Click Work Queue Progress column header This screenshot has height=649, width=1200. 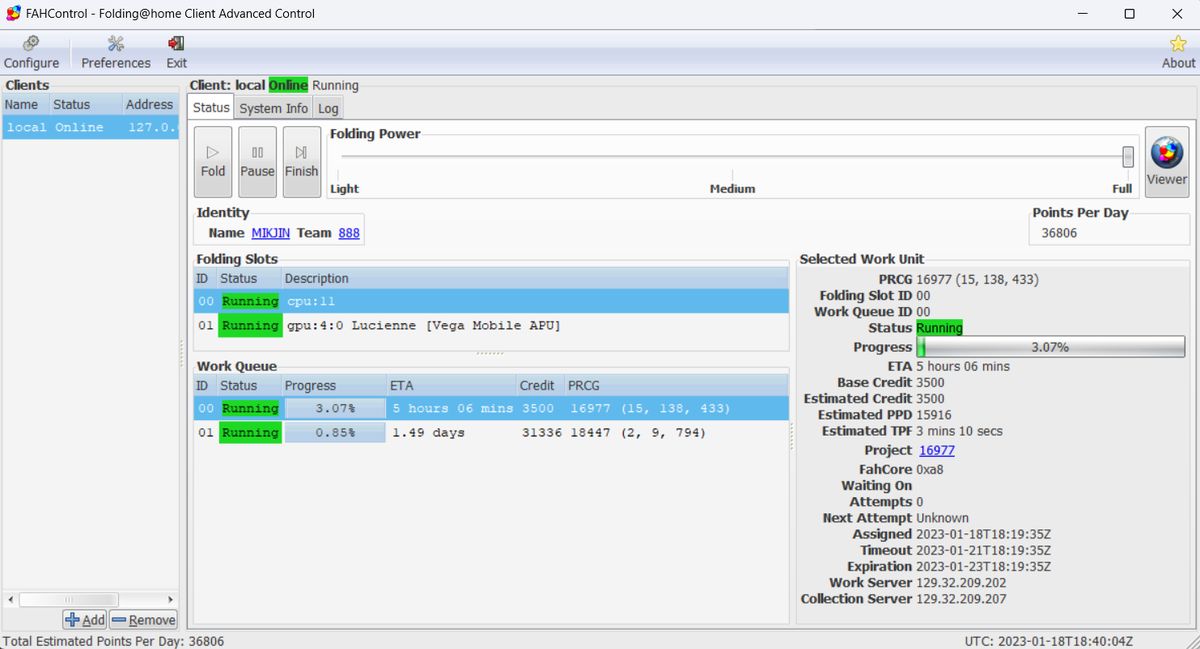pyautogui.click(x=335, y=385)
